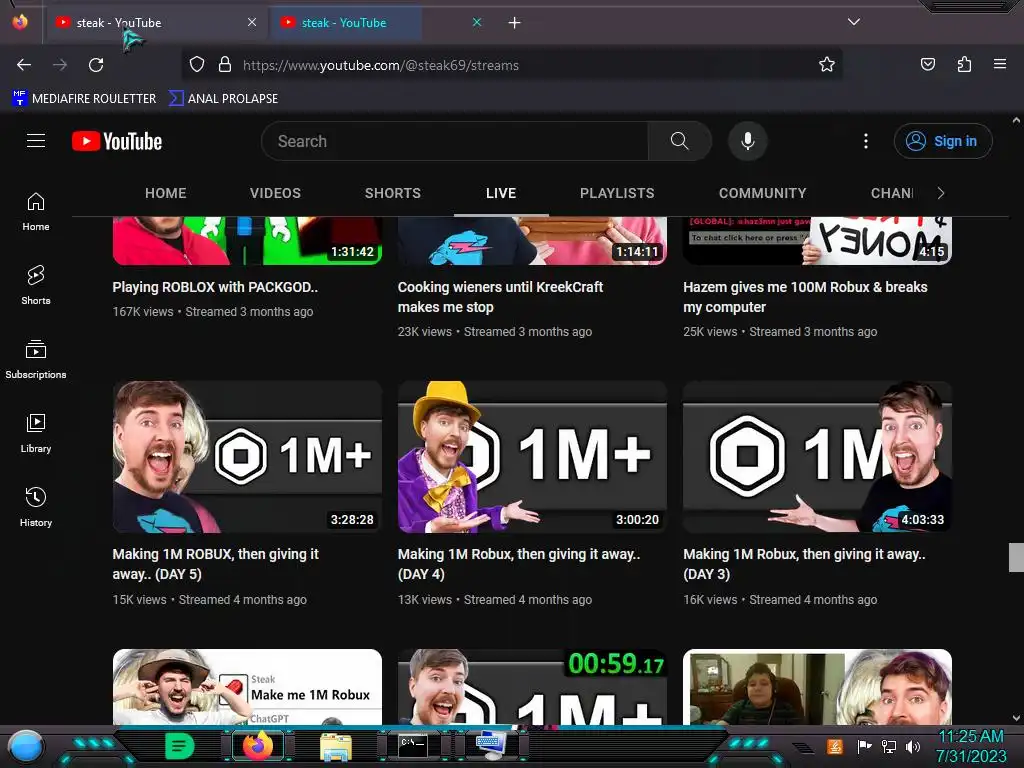Image resolution: width=1024 pixels, height=768 pixels.
Task: Open File Explorer folder taskbar icon
Action: tap(336, 746)
